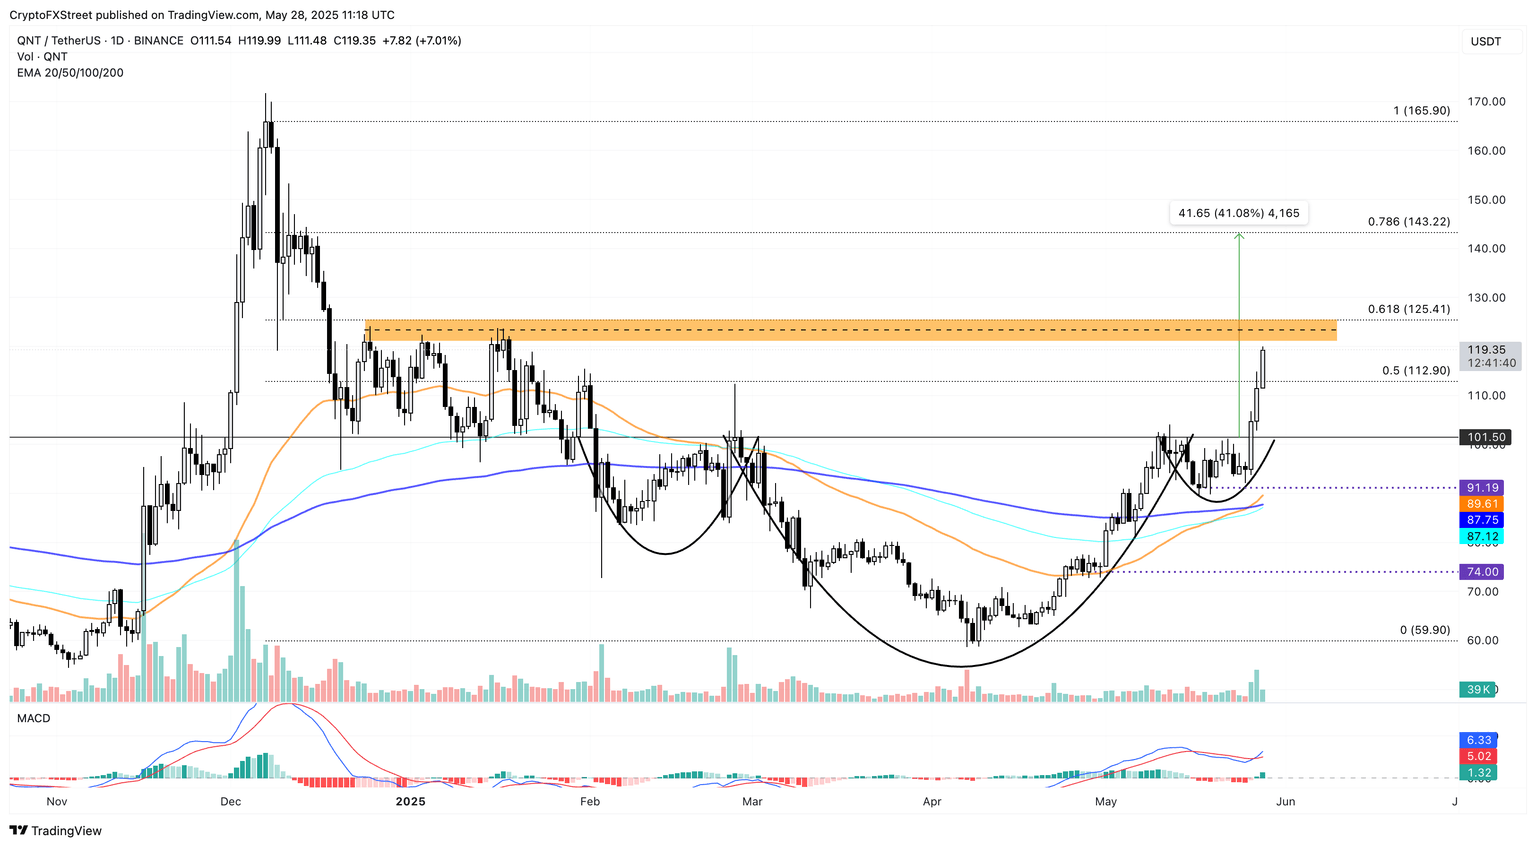
Task: Click the high value H119.99
Action: pos(260,41)
